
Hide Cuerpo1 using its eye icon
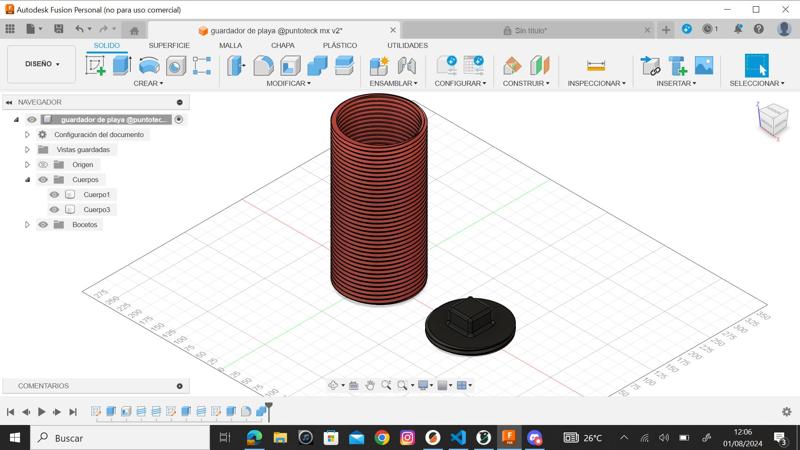55,195
